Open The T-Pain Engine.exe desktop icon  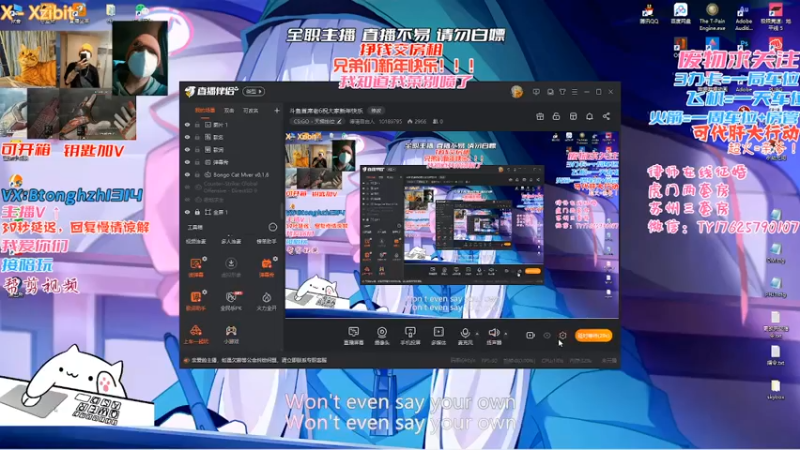[x=712, y=16]
